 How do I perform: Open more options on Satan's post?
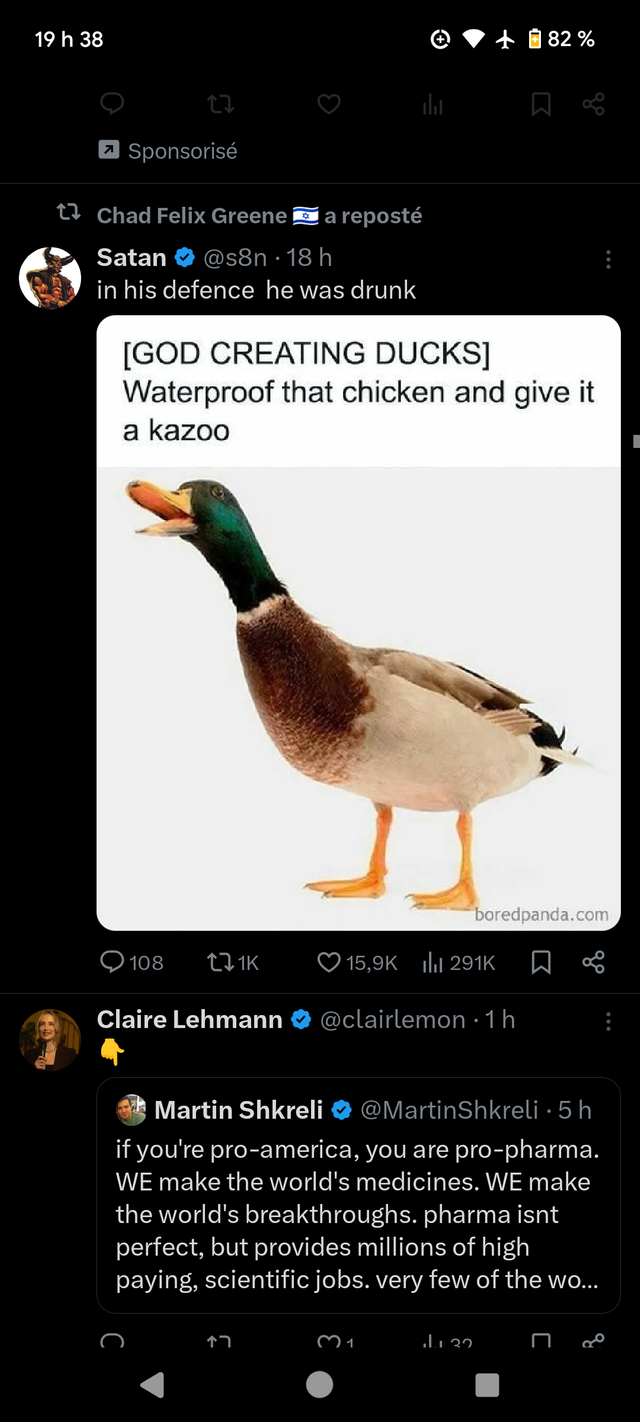(608, 259)
